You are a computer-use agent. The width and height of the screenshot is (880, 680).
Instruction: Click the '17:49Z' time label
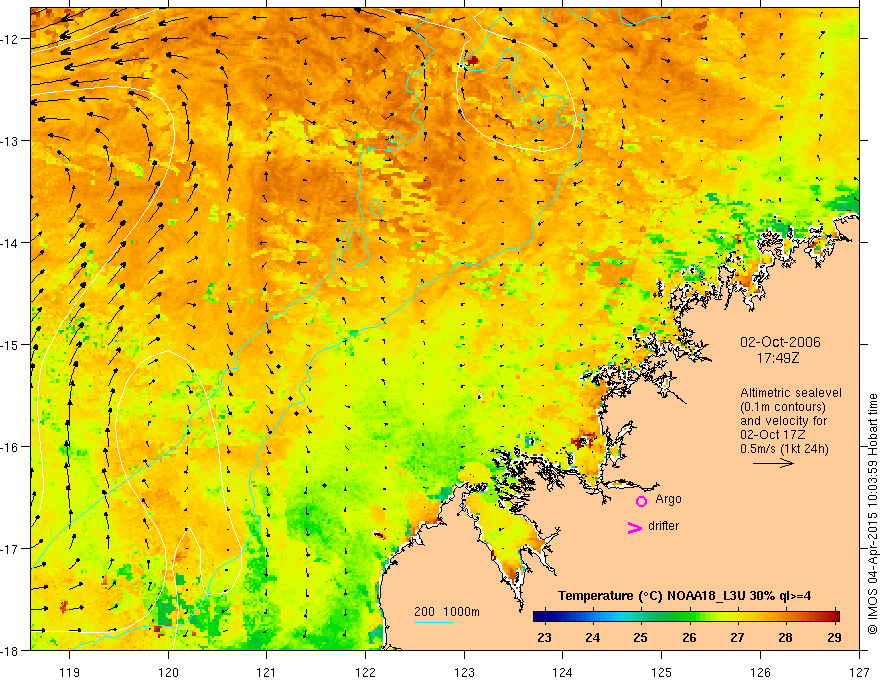(777, 357)
